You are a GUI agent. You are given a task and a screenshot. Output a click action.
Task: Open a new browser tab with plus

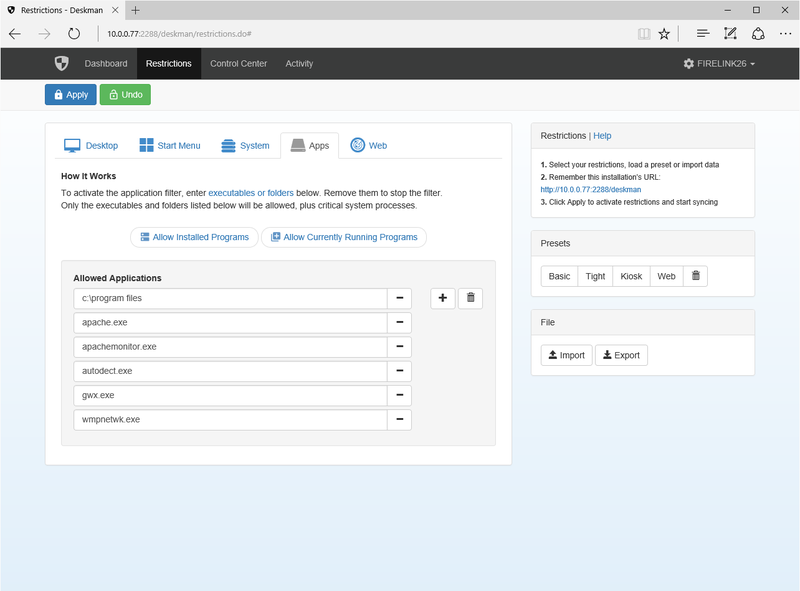[x=135, y=10]
